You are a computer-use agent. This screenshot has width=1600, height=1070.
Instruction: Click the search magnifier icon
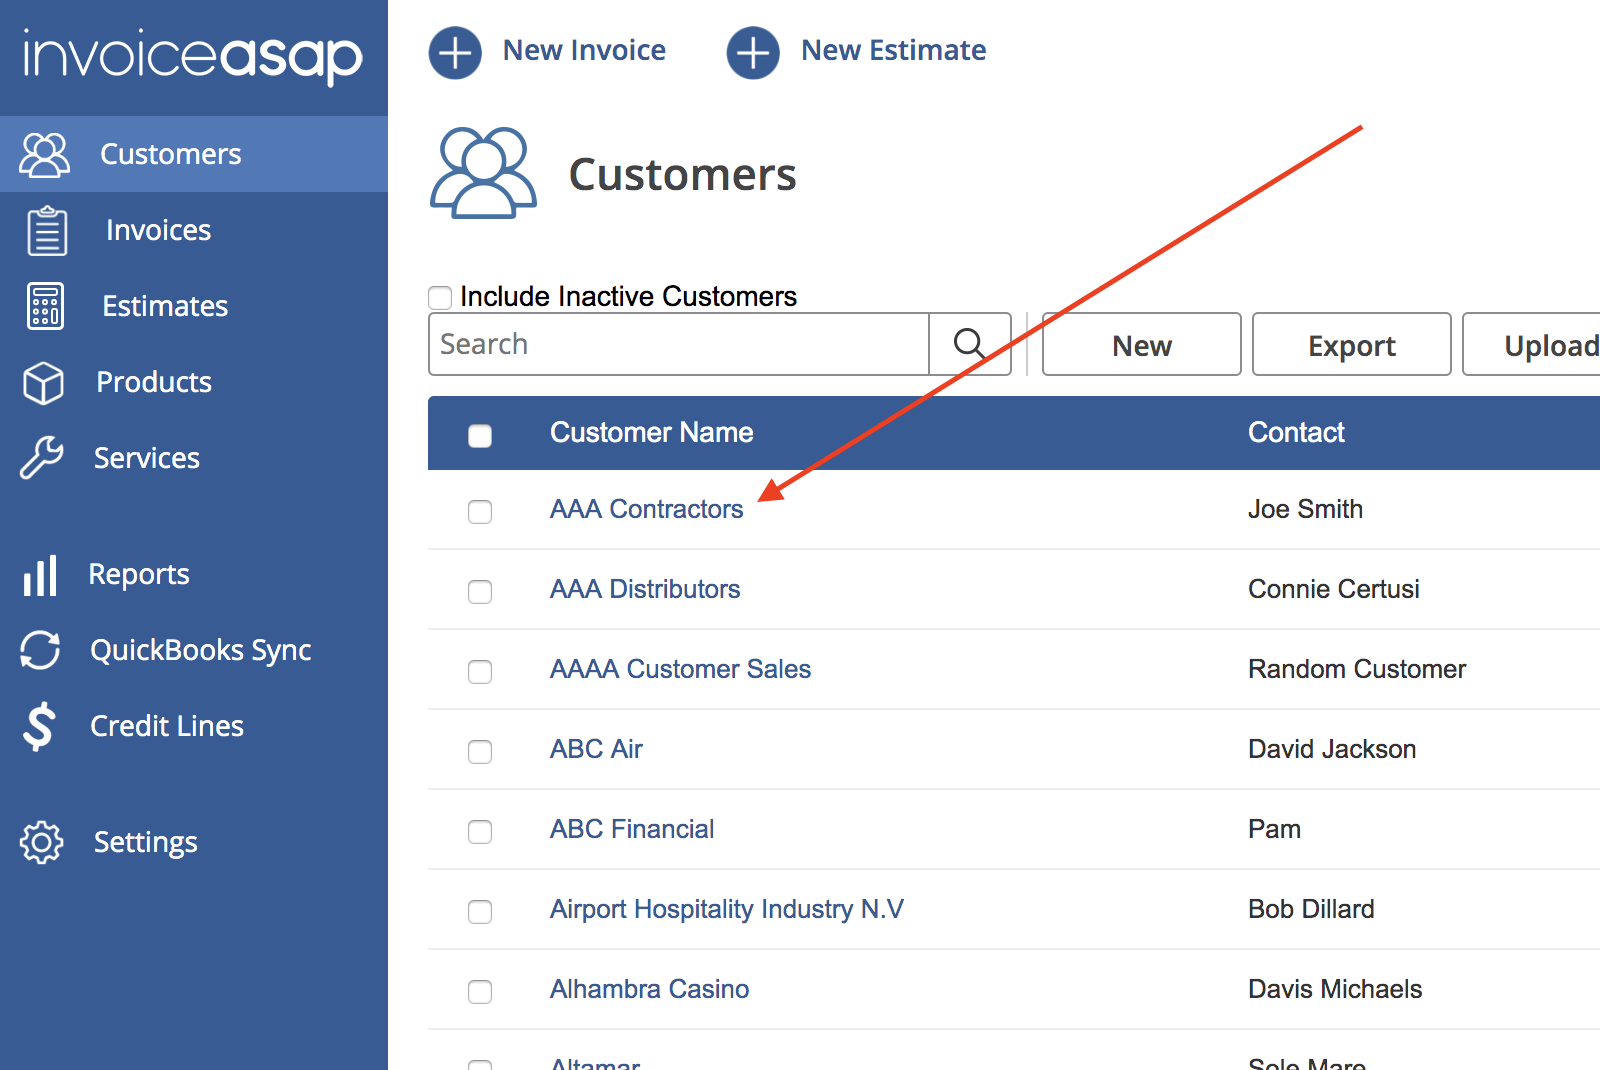(x=969, y=344)
